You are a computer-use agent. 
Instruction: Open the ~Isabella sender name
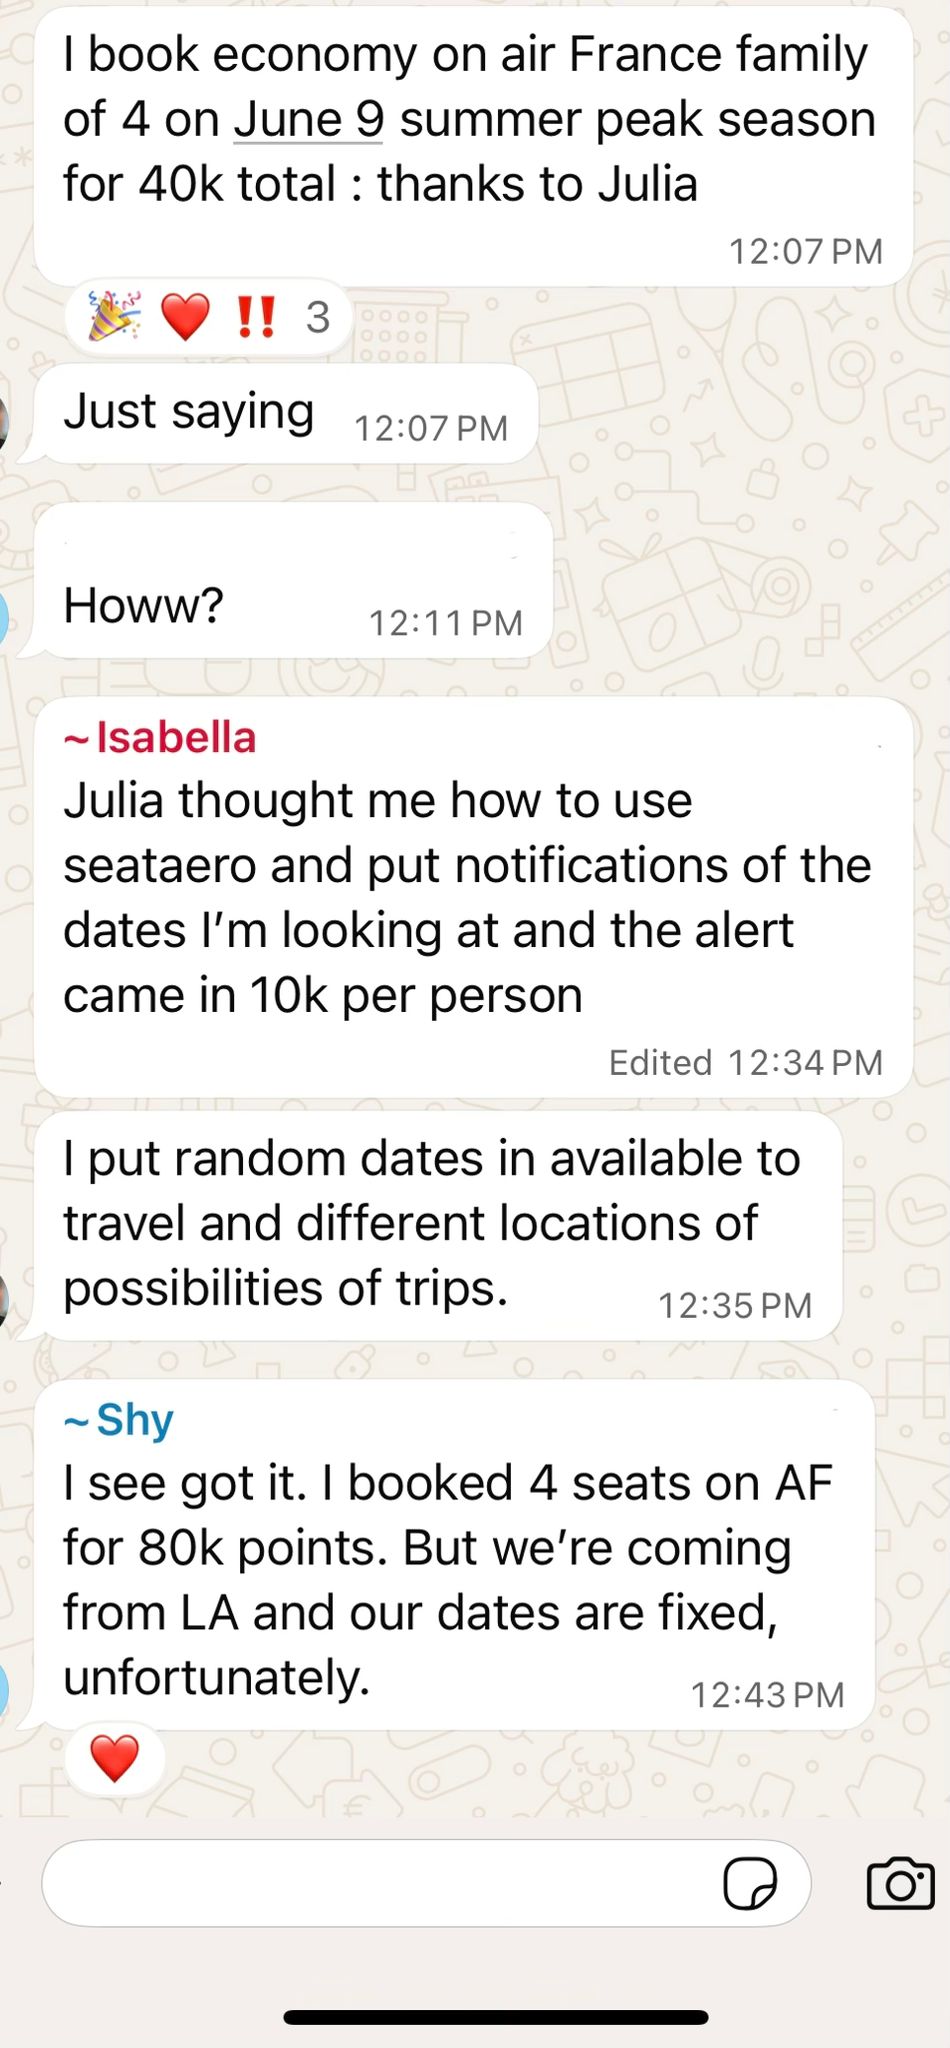pyautogui.click(x=160, y=738)
